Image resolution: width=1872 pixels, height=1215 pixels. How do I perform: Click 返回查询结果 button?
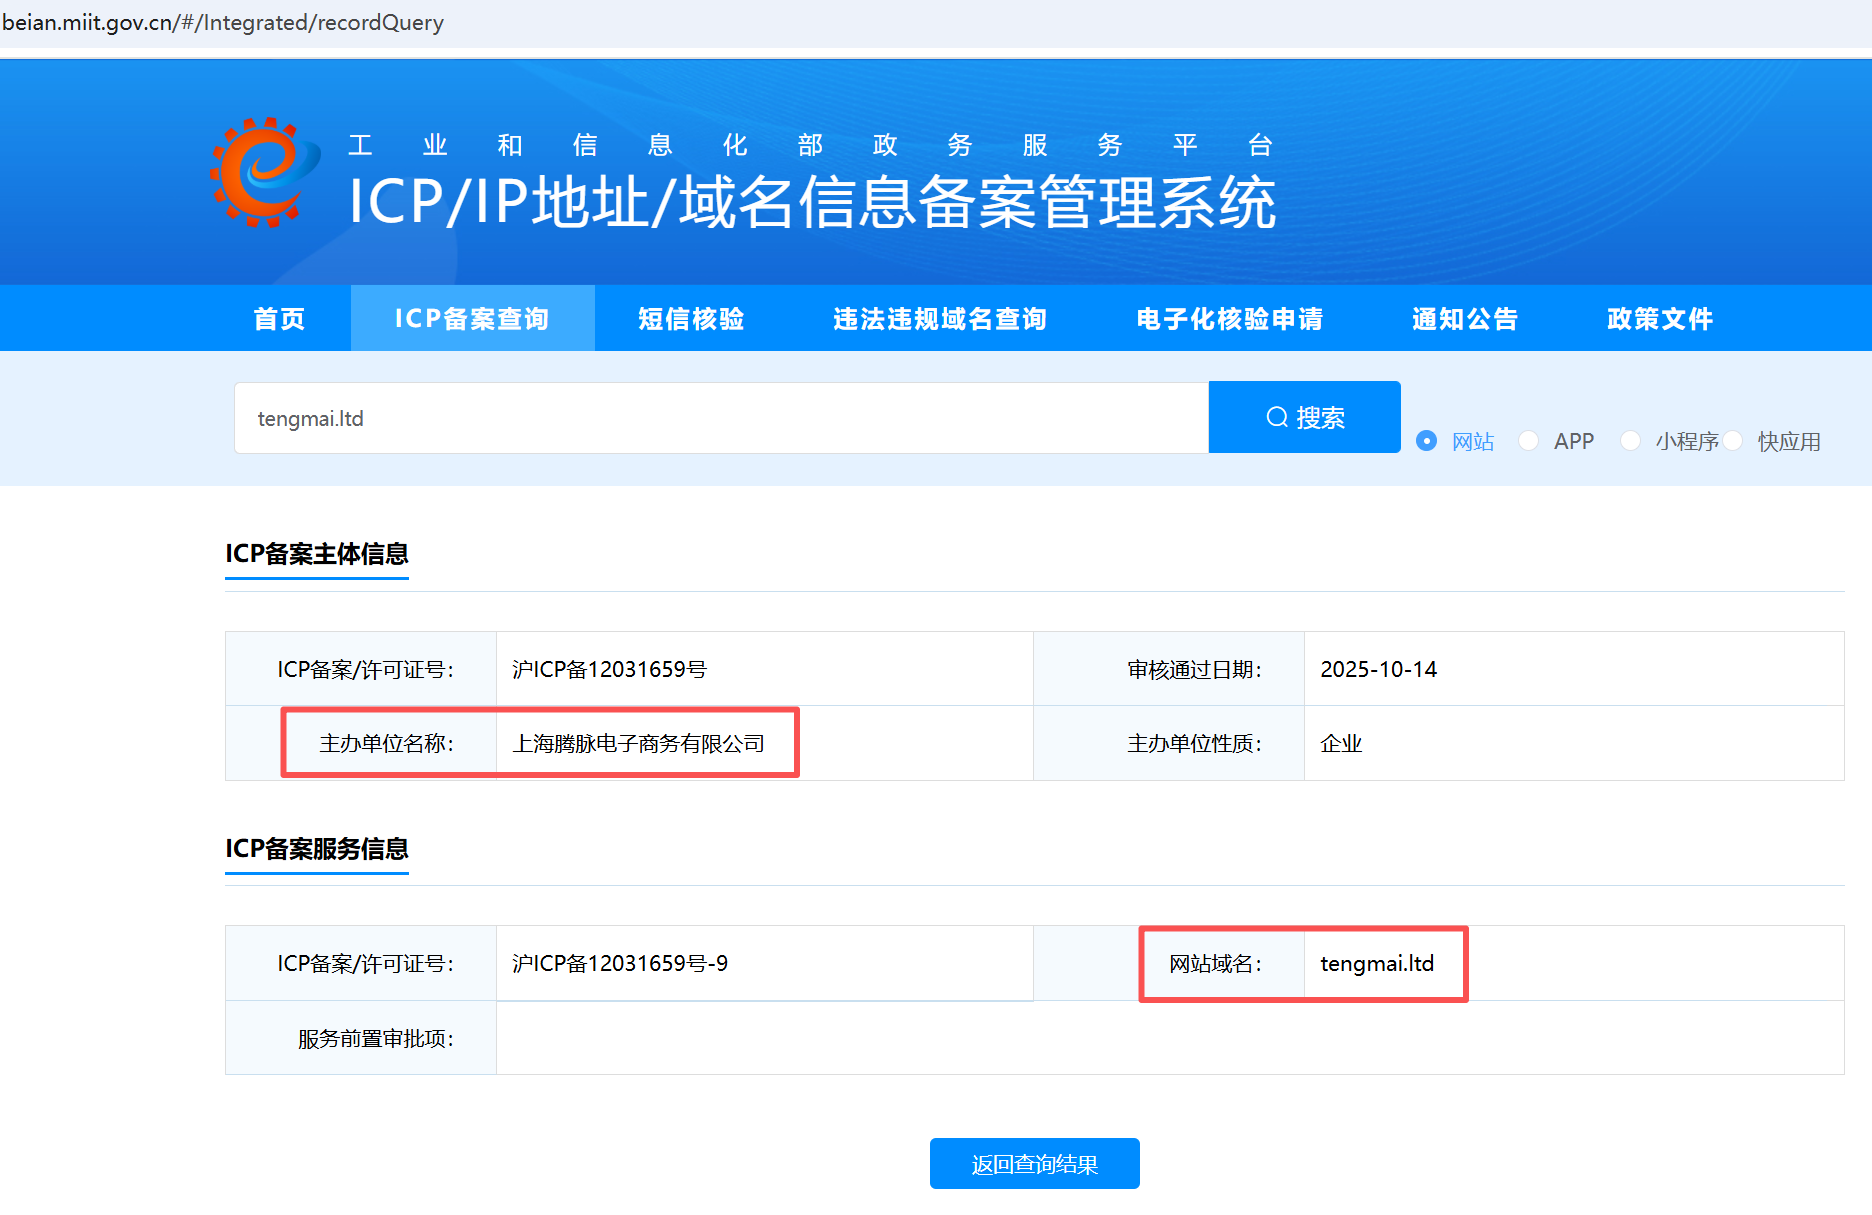(1034, 1164)
